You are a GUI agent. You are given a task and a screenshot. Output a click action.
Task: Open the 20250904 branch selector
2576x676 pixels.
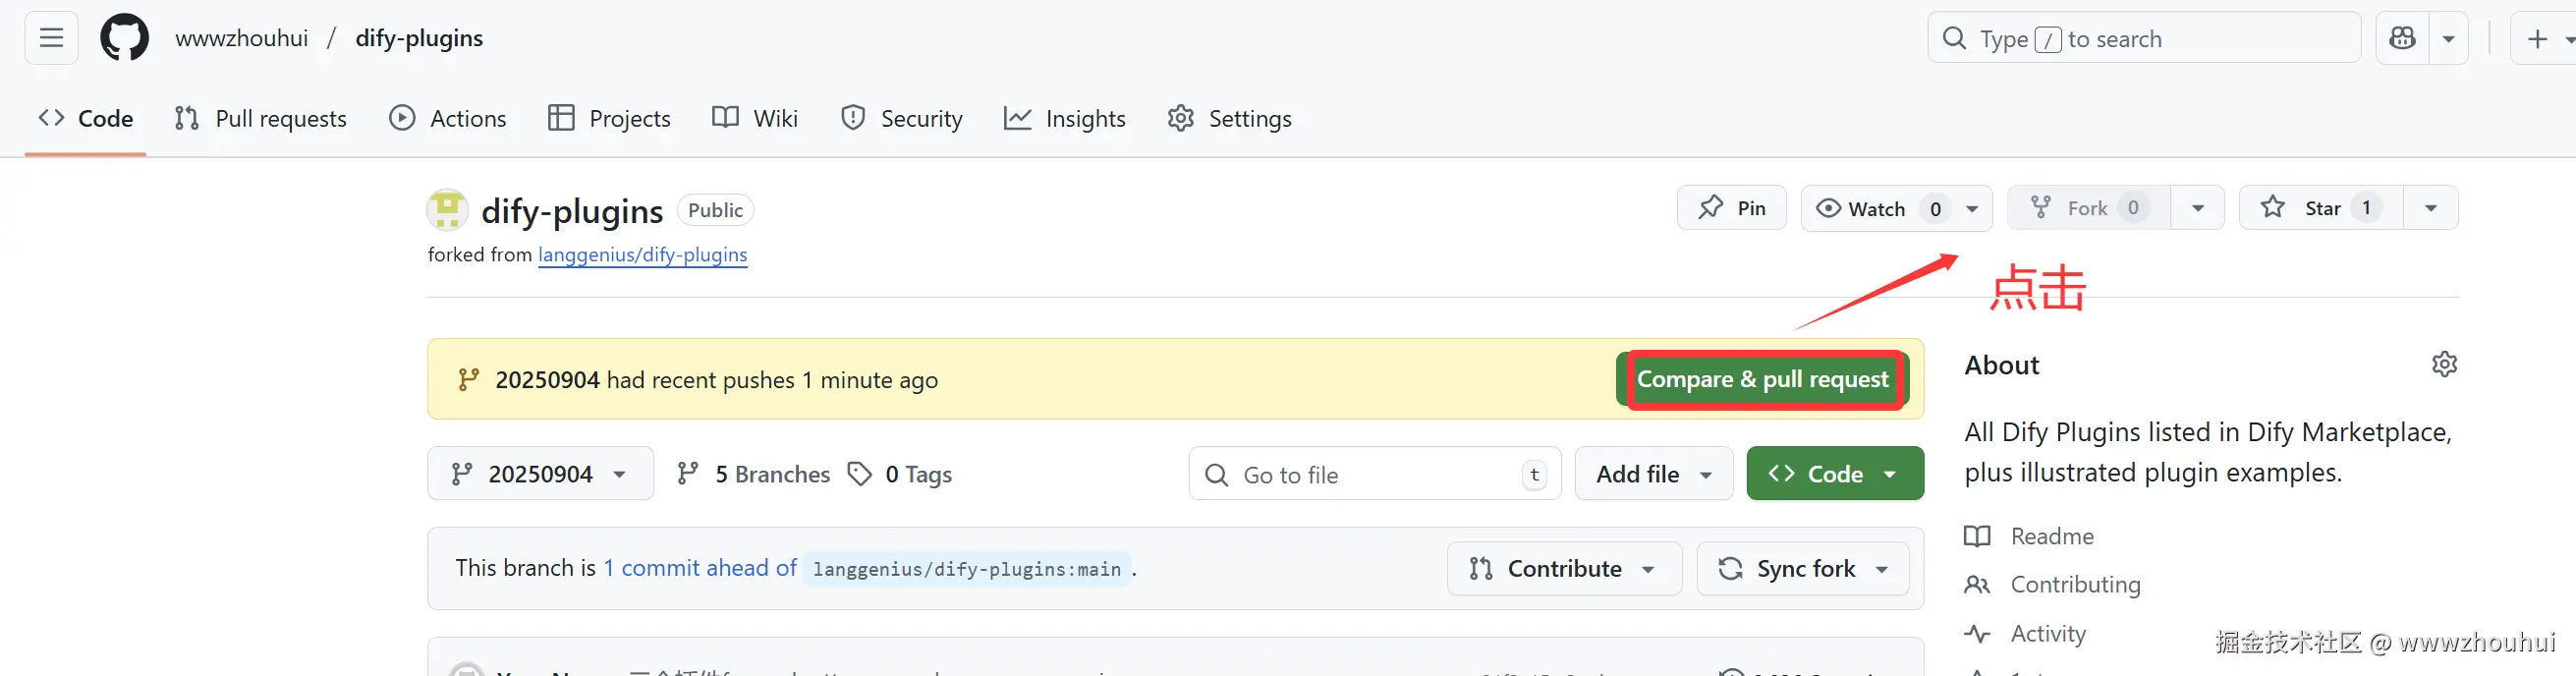pos(540,473)
